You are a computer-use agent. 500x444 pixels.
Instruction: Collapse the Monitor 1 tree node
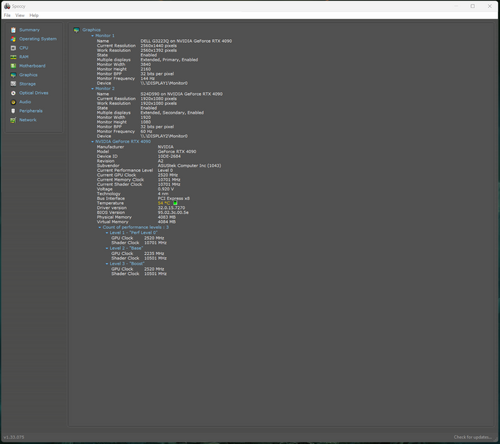tap(93, 36)
